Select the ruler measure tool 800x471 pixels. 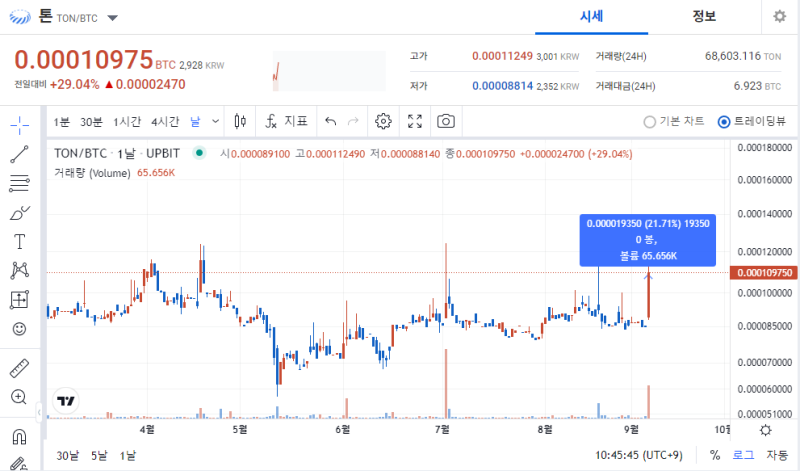[19, 368]
